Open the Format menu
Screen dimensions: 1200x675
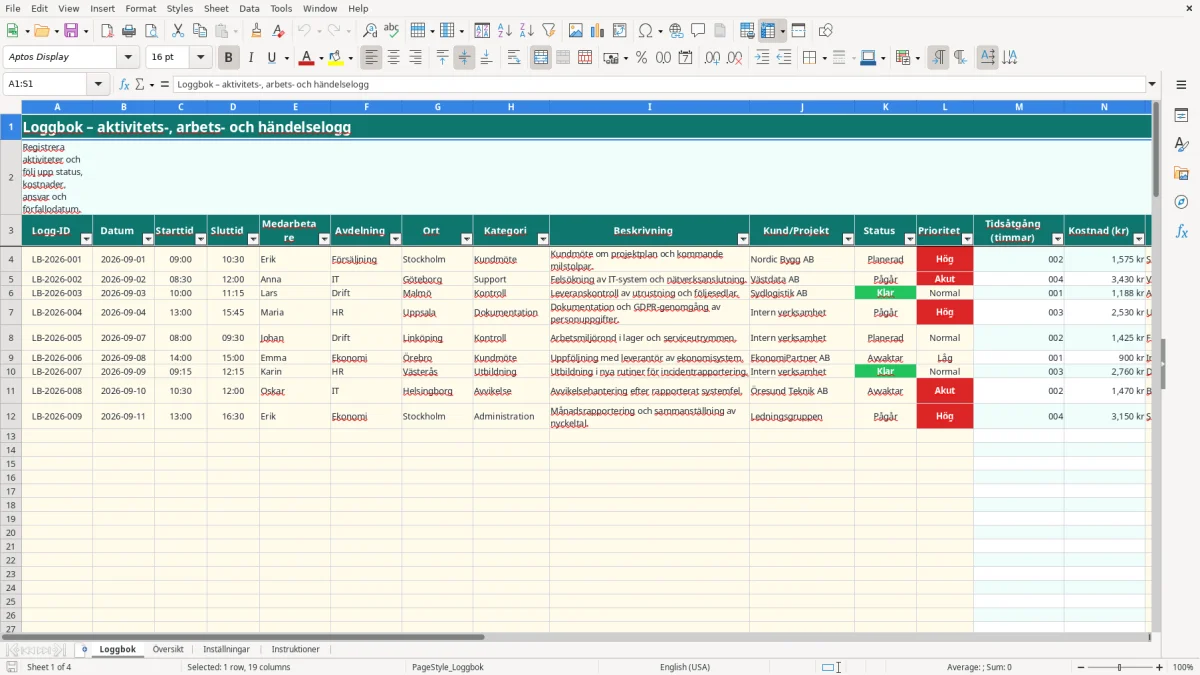pos(141,8)
